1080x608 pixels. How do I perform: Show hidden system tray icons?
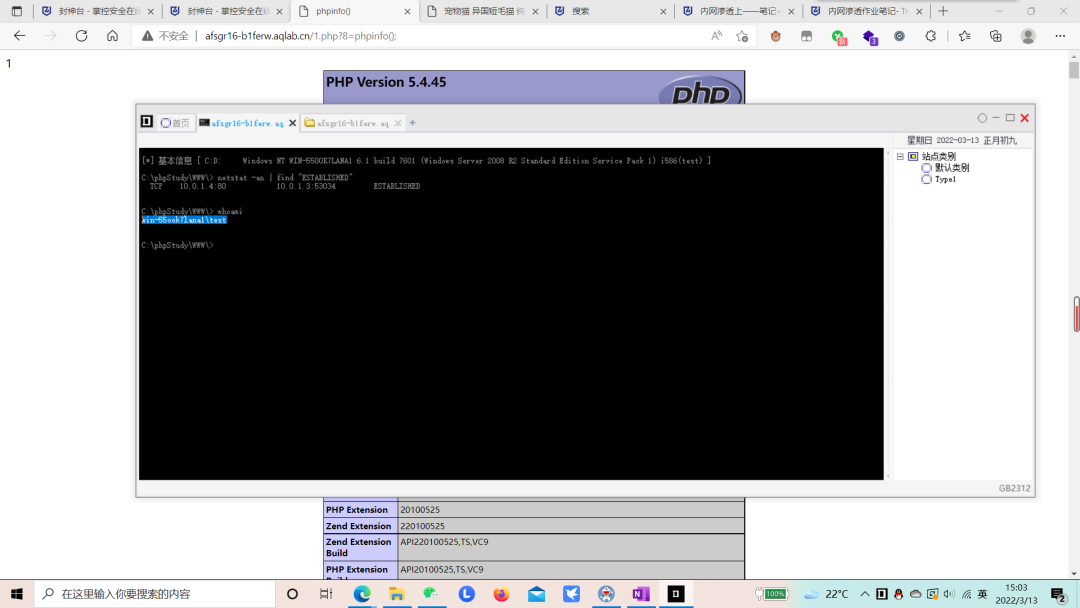coord(865,594)
